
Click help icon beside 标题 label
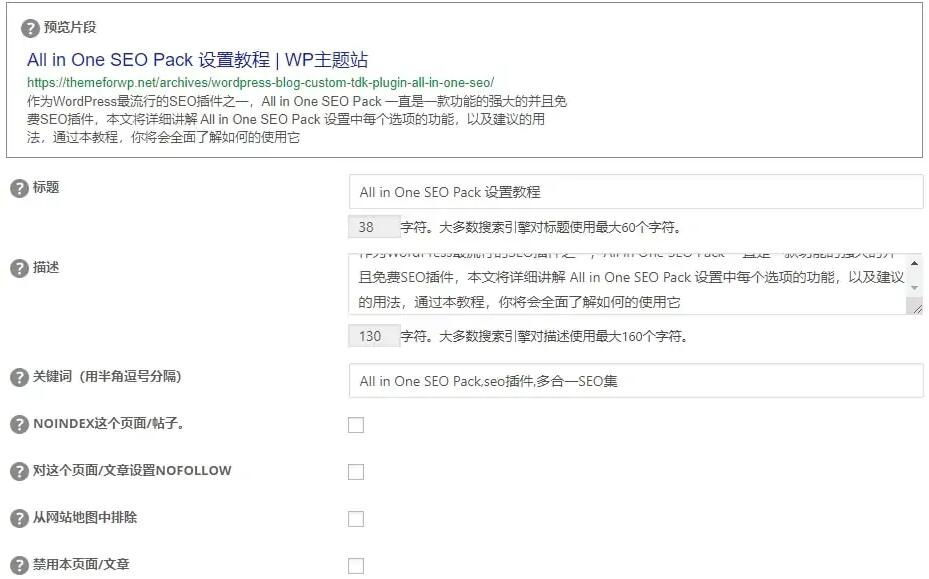click(20, 188)
